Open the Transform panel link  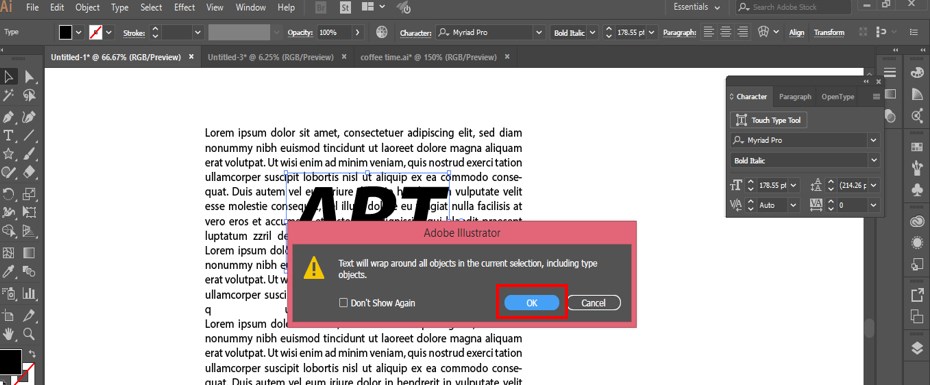tap(829, 33)
